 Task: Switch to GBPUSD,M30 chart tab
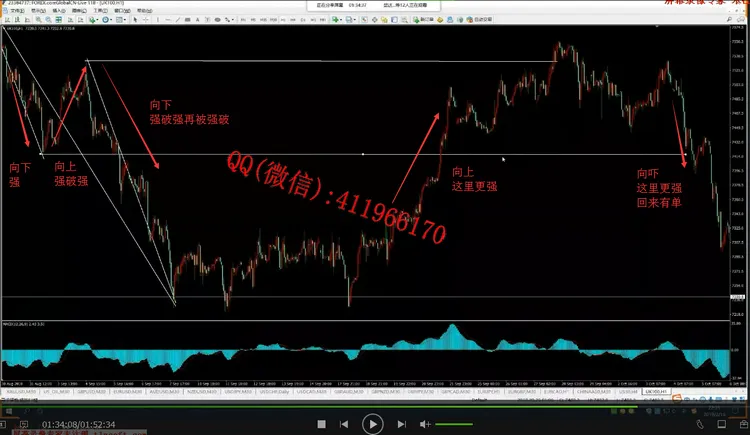click(91, 391)
